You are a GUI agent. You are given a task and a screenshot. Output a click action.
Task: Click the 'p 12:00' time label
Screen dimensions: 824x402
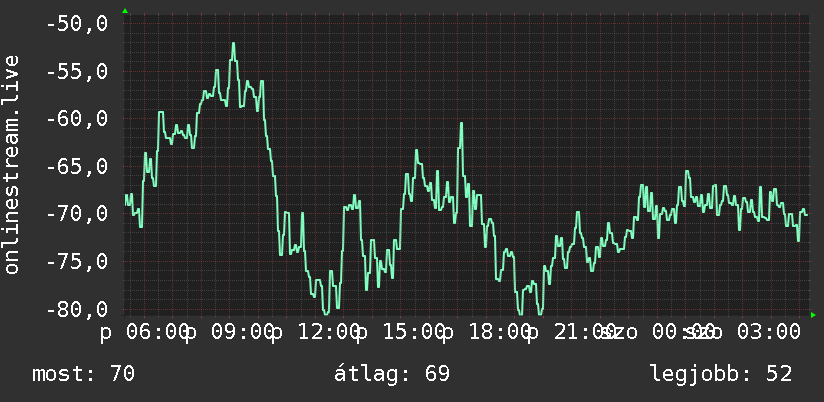315,333
